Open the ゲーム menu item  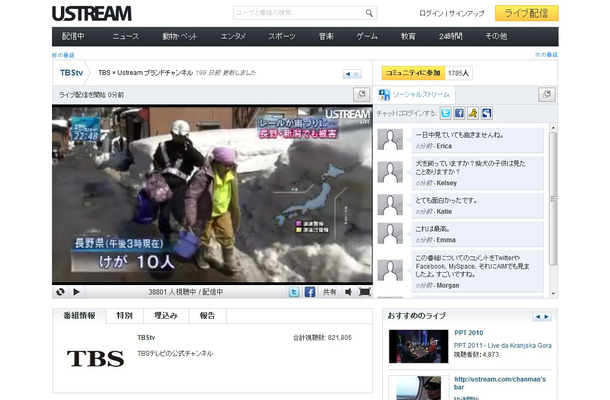coord(367,36)
